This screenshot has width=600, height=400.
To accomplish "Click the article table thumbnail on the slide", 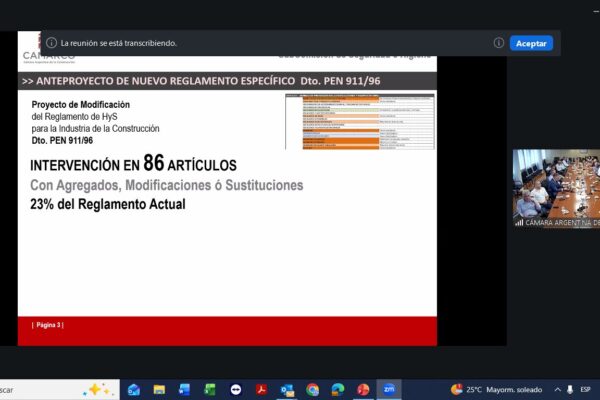I will pos(360,121).
